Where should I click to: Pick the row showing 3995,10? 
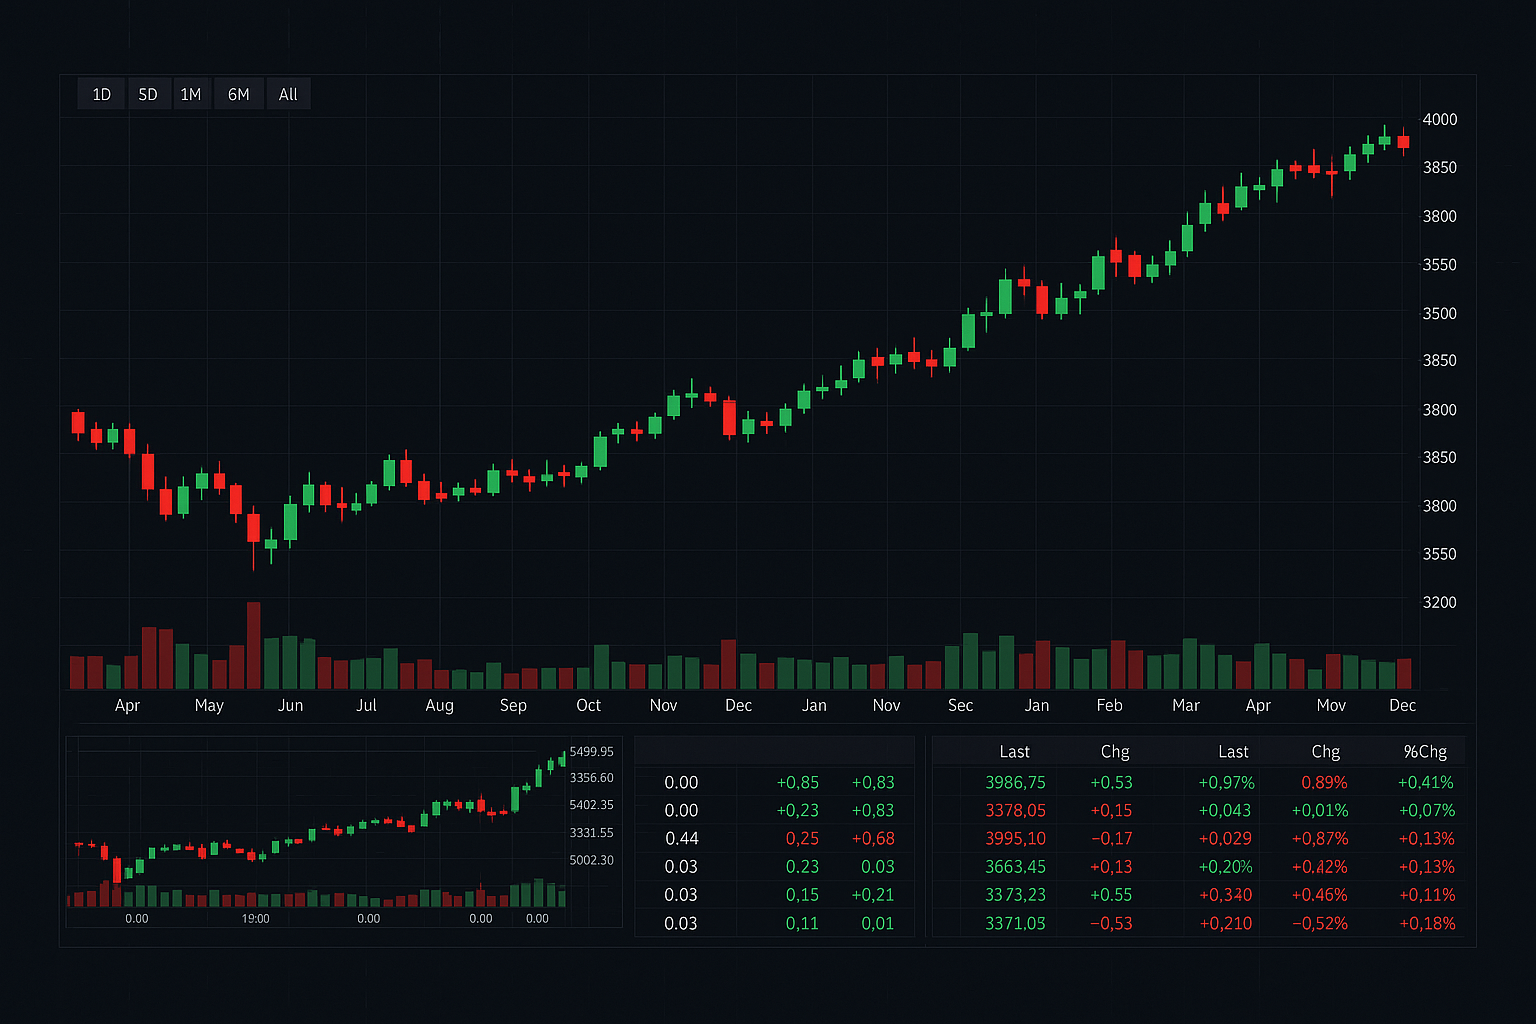[1015, 839]
